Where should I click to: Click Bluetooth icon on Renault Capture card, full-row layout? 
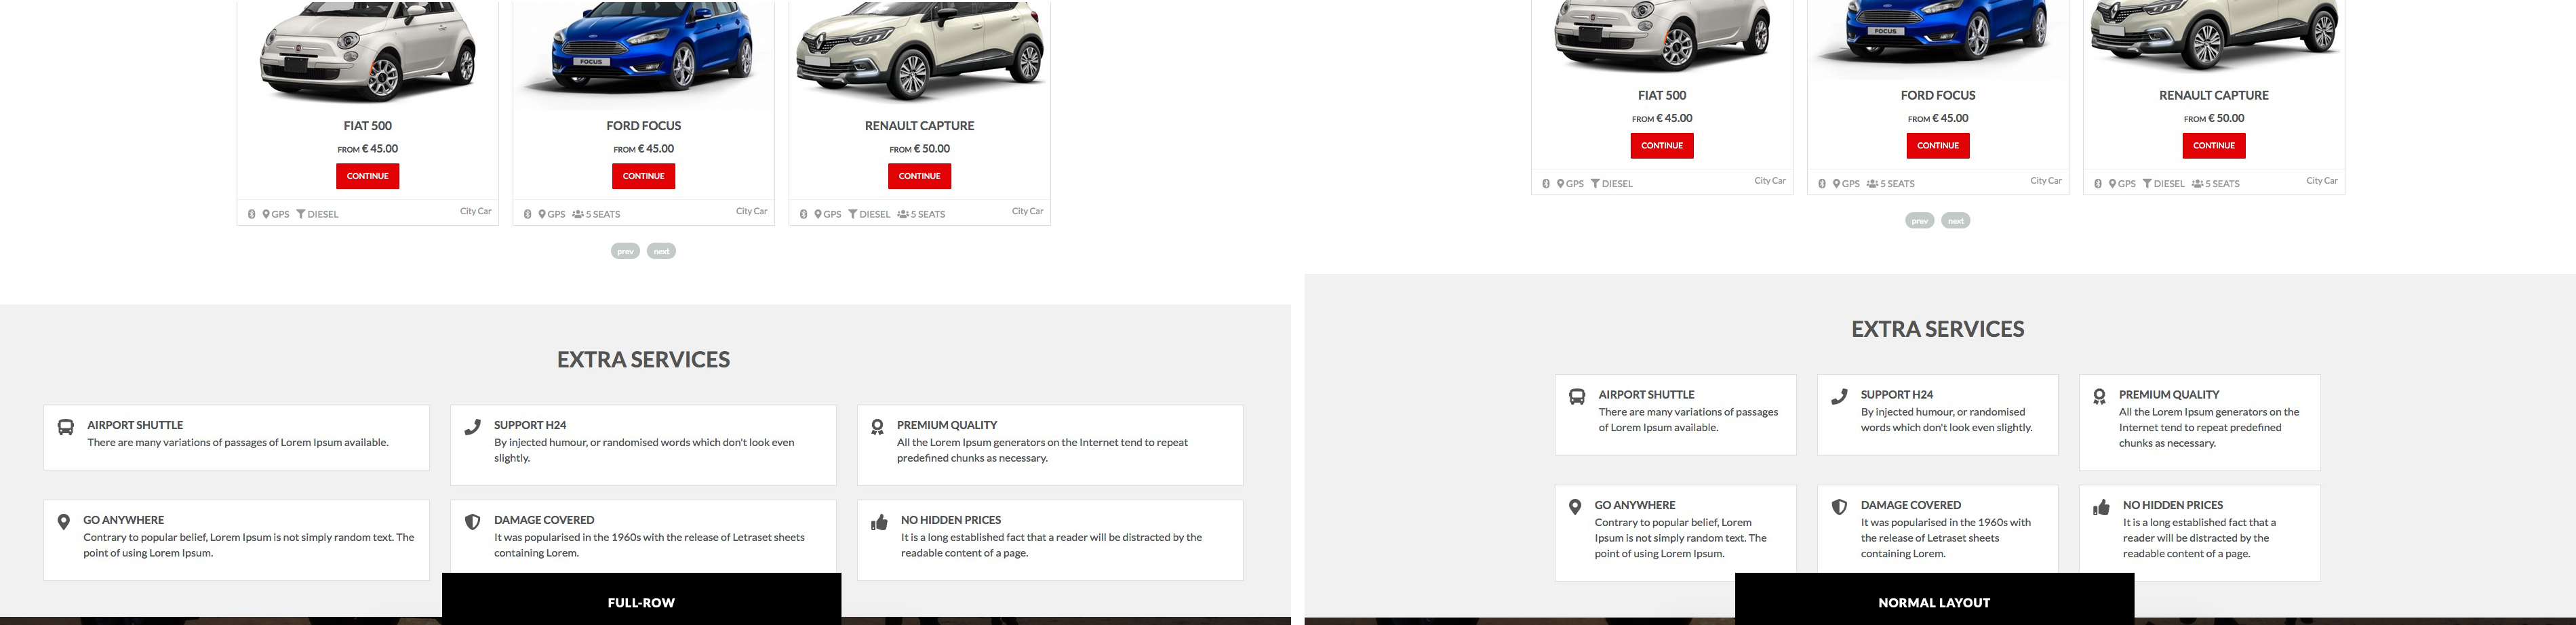click(x=804, y=214)
